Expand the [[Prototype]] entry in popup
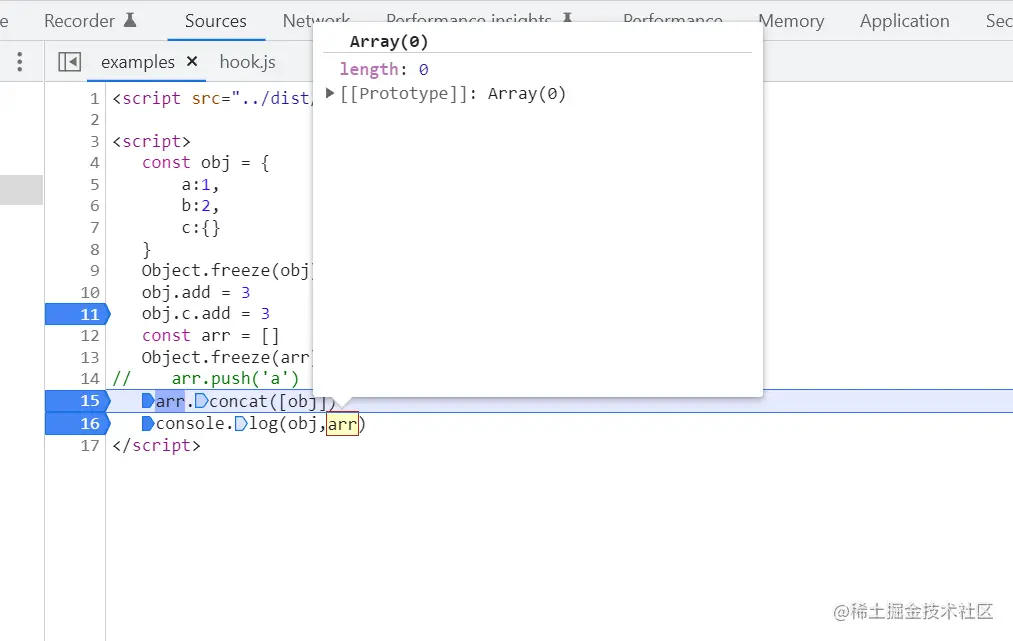This screenshot has width=1013, height=641. pos(329,93)
